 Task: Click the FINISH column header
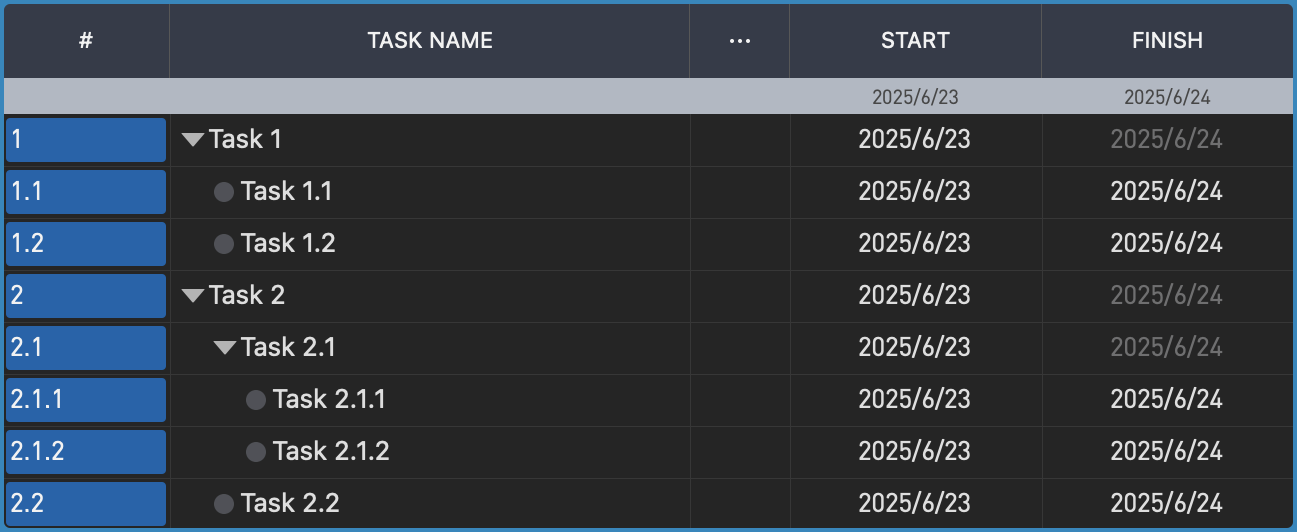[x=1167, y=41]
